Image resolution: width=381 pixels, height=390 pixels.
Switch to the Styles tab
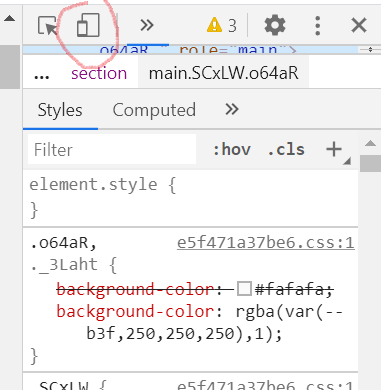pyautogui.click(x=60, y=110)
